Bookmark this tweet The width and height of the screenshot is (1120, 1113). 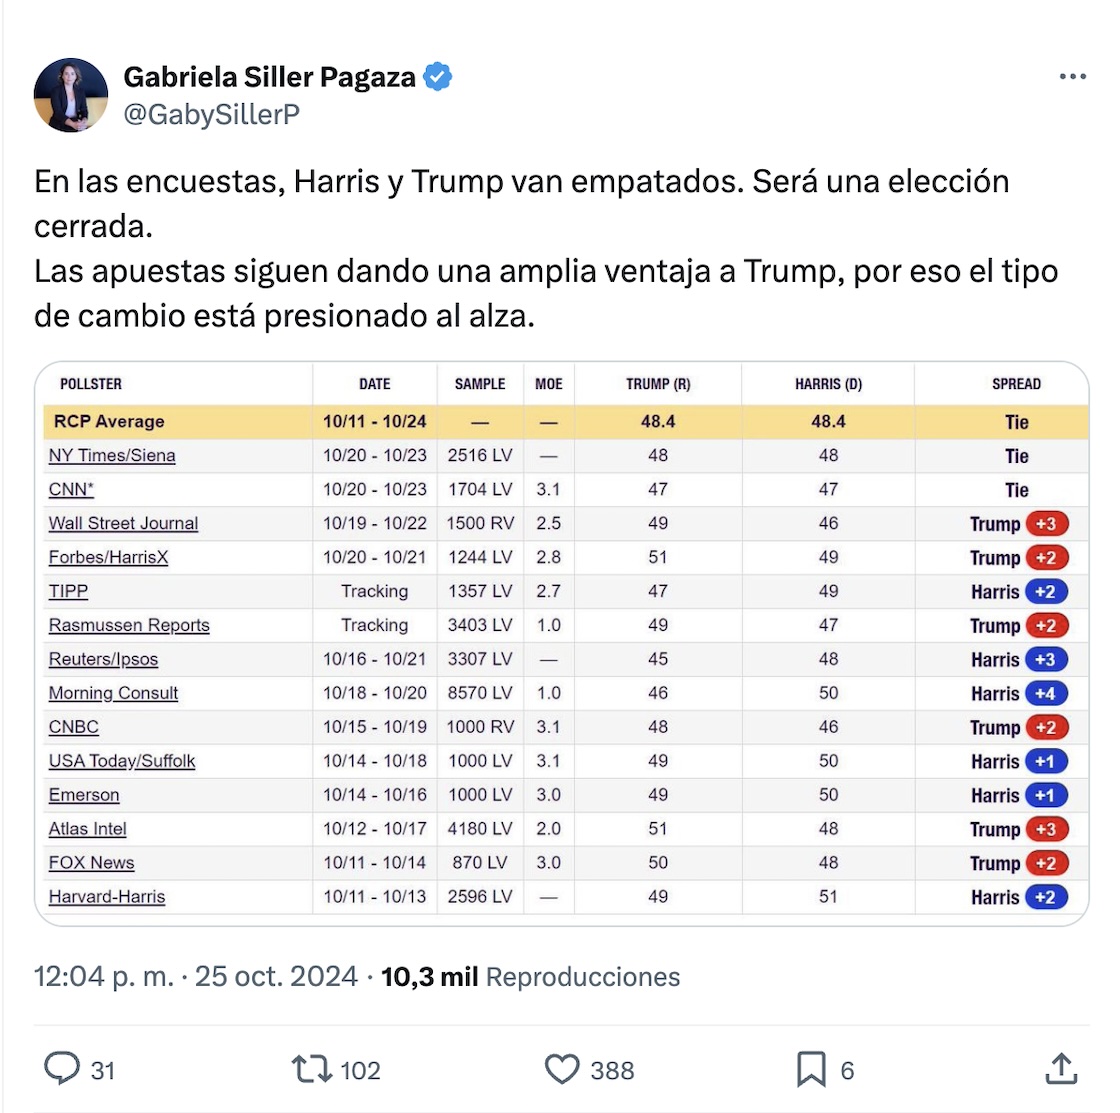pos(810,1069)
